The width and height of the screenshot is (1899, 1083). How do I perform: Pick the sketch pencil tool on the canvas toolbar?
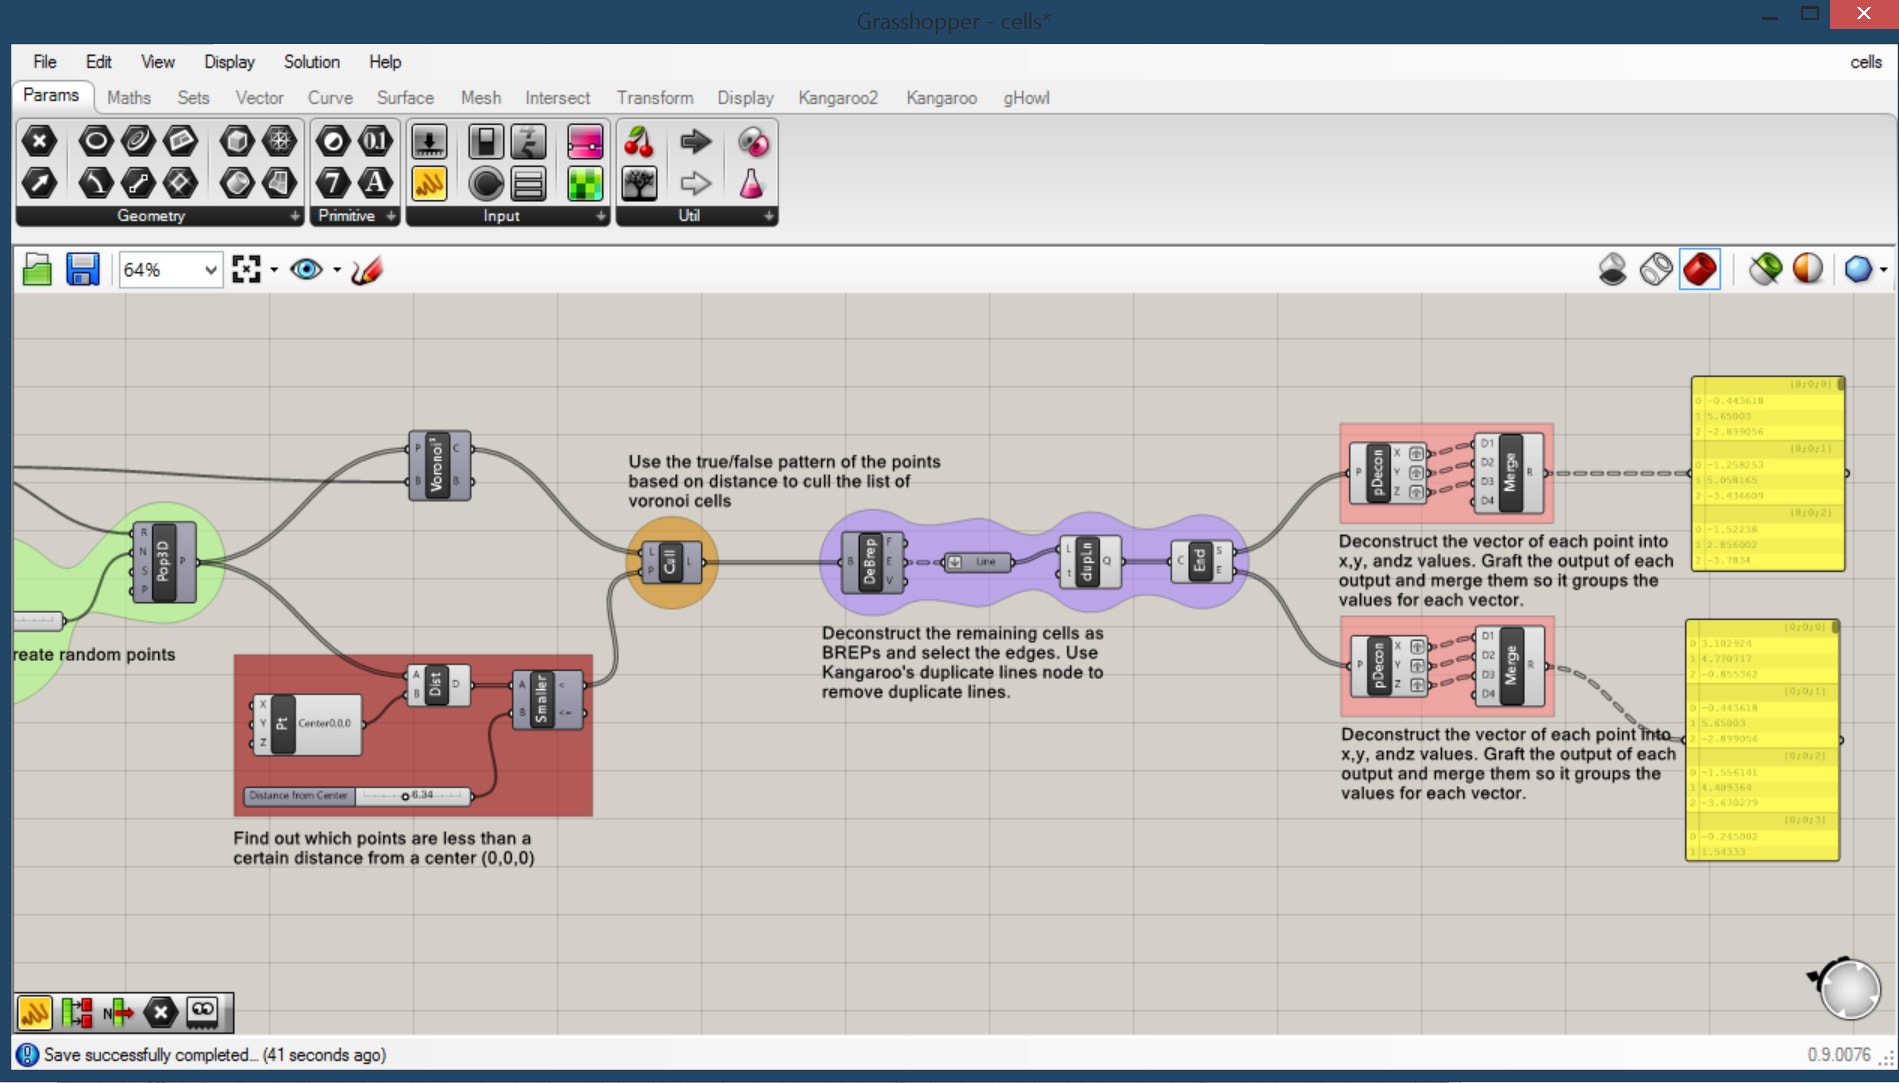click(x=366, y=269)
